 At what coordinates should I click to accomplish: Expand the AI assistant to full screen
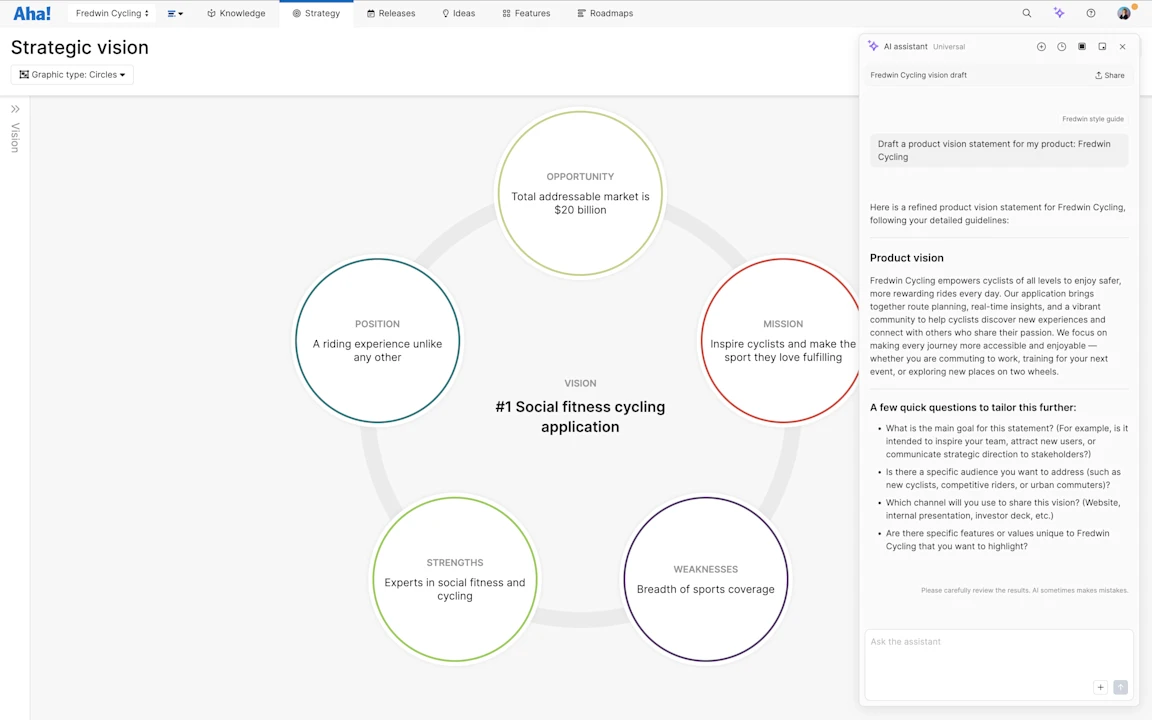tap(1082, 46)
